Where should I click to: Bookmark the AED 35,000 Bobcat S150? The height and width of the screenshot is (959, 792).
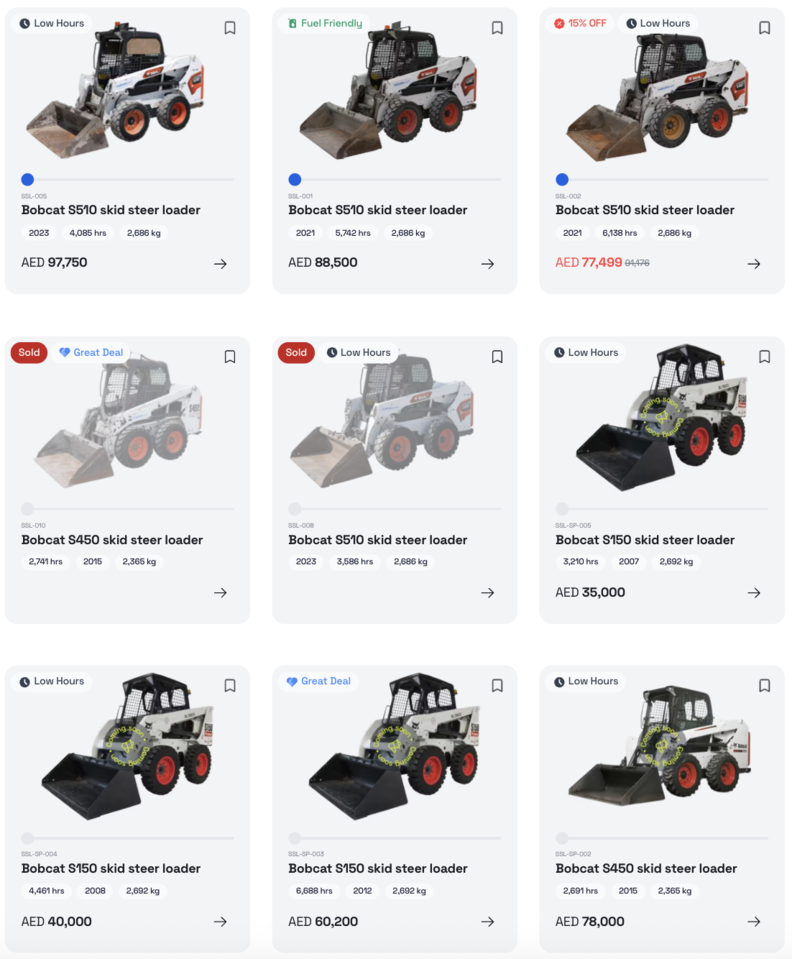click(764, 357)
